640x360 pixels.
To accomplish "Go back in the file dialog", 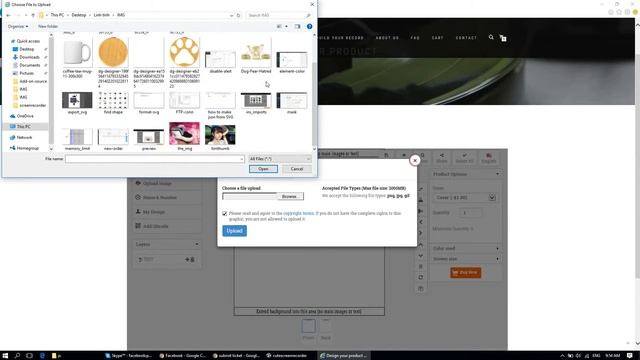I will click(x=9, y=15).
